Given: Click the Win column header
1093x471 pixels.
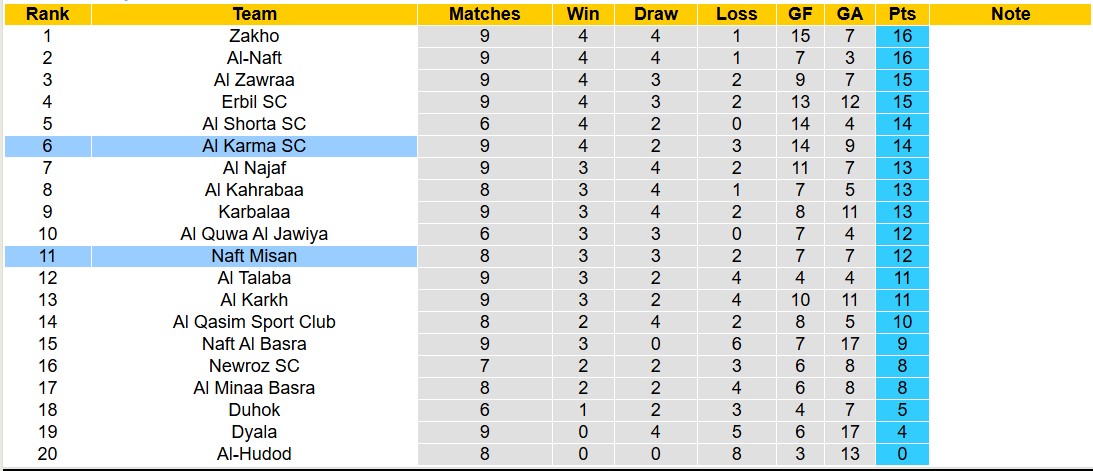Looking at the screenshot, I should 583,14.
